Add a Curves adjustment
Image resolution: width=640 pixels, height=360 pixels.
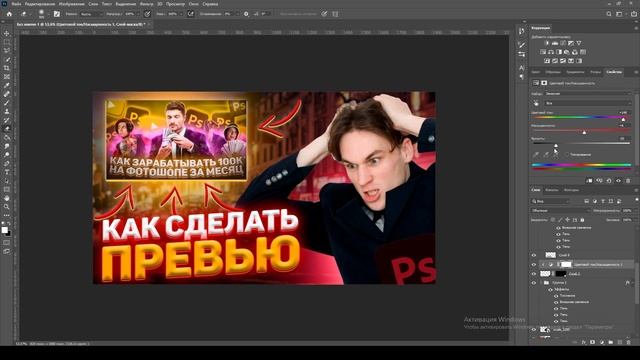coord(563,43)
